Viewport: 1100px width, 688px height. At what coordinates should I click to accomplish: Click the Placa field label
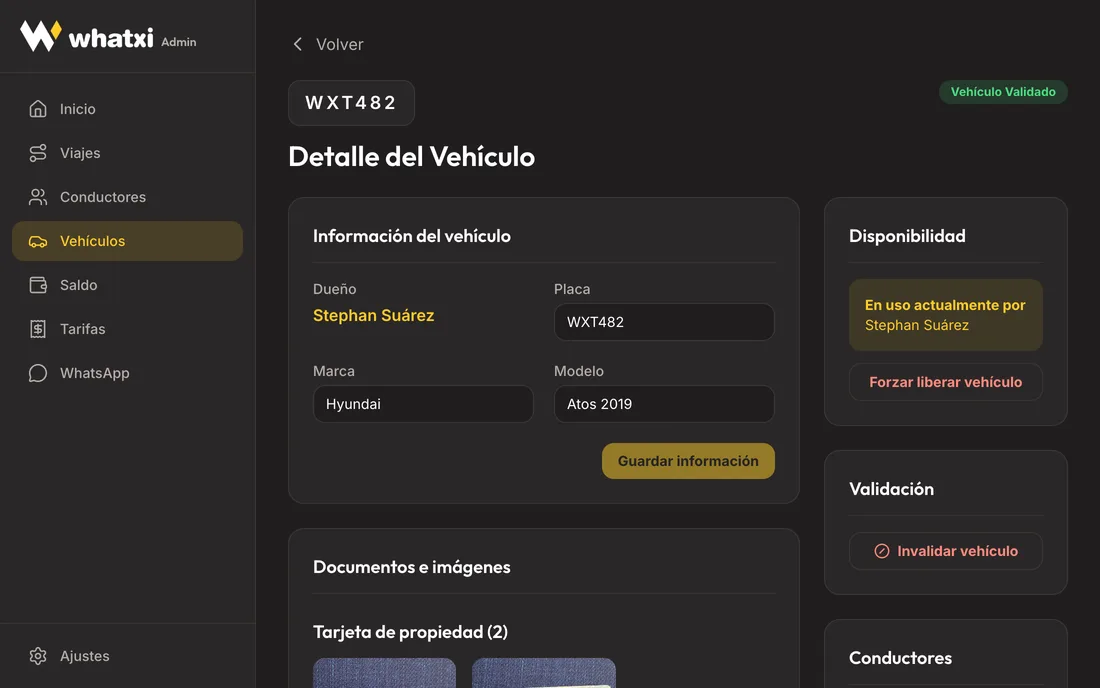[572, 289]
